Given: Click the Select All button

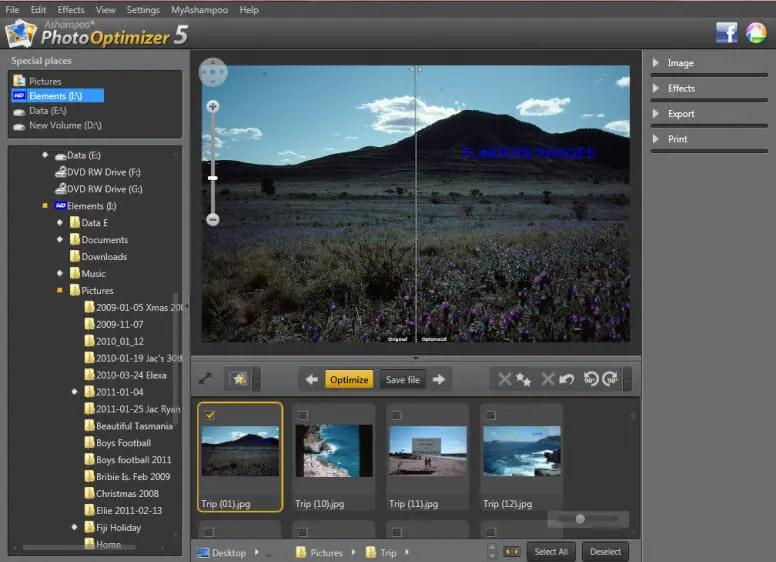Looking at the screenshot, I should (x=551, y=552).
